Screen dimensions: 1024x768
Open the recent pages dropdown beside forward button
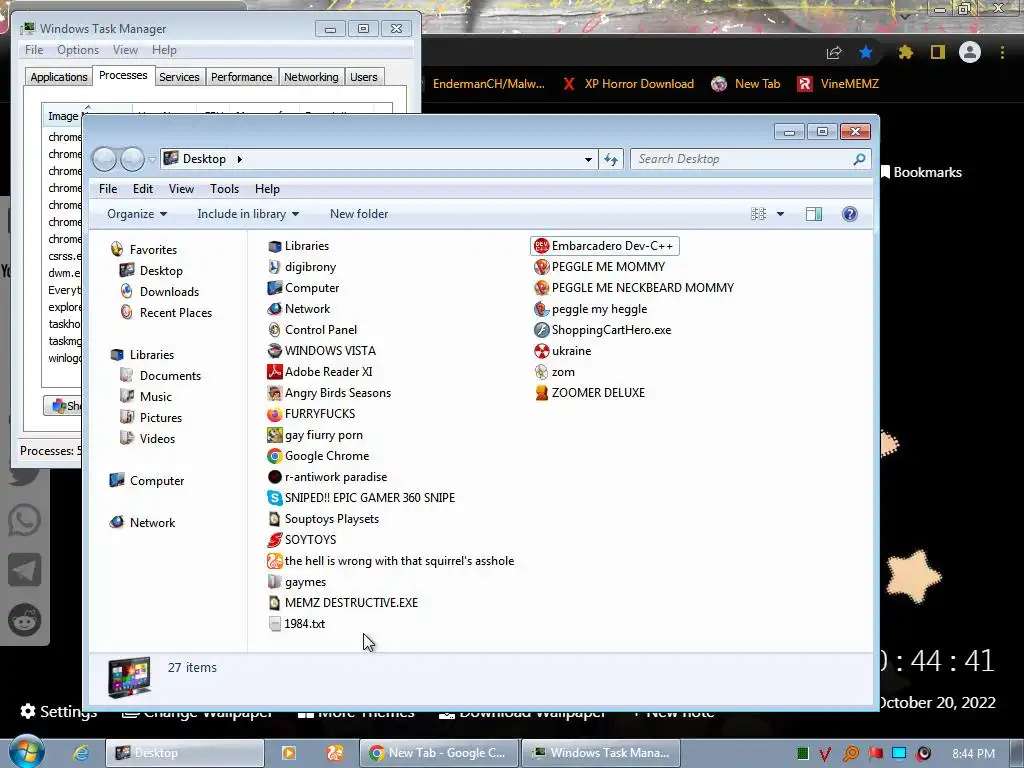tap(152, 159)
